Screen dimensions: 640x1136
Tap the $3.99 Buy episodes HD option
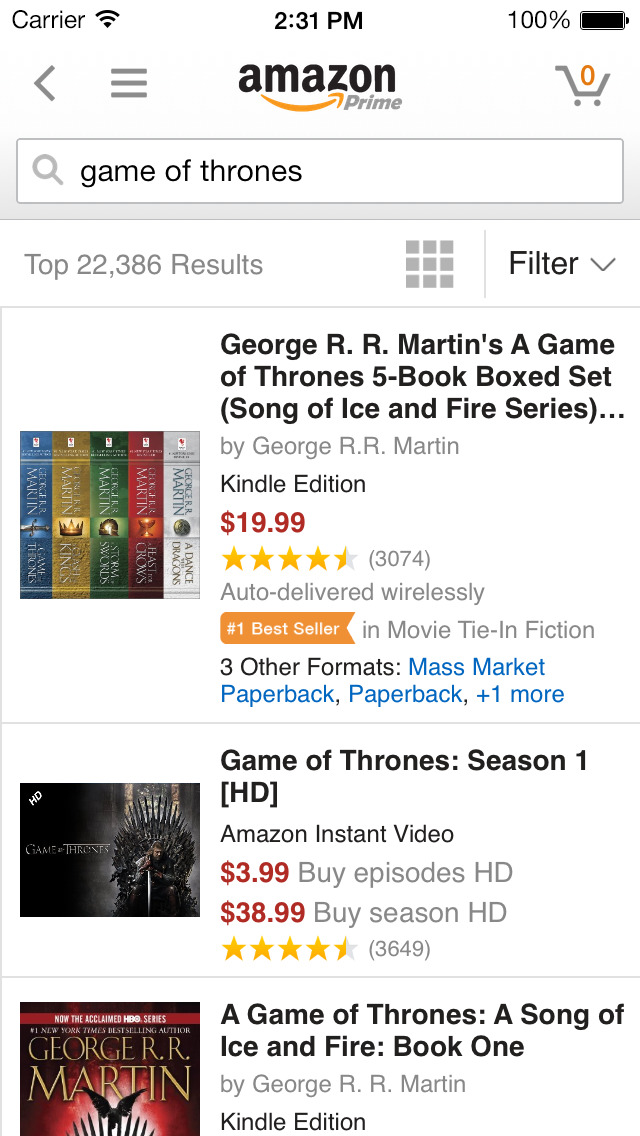point(366,873)
